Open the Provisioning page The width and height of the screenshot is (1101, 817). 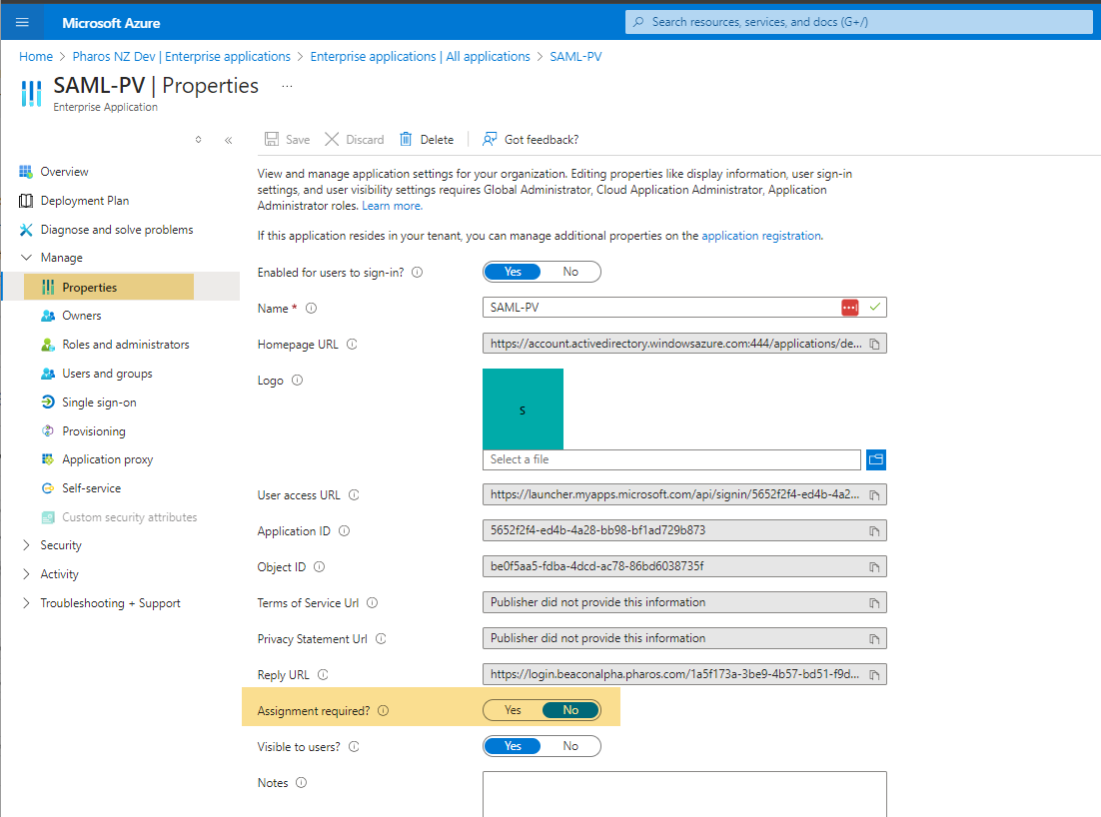pos(93,431)
